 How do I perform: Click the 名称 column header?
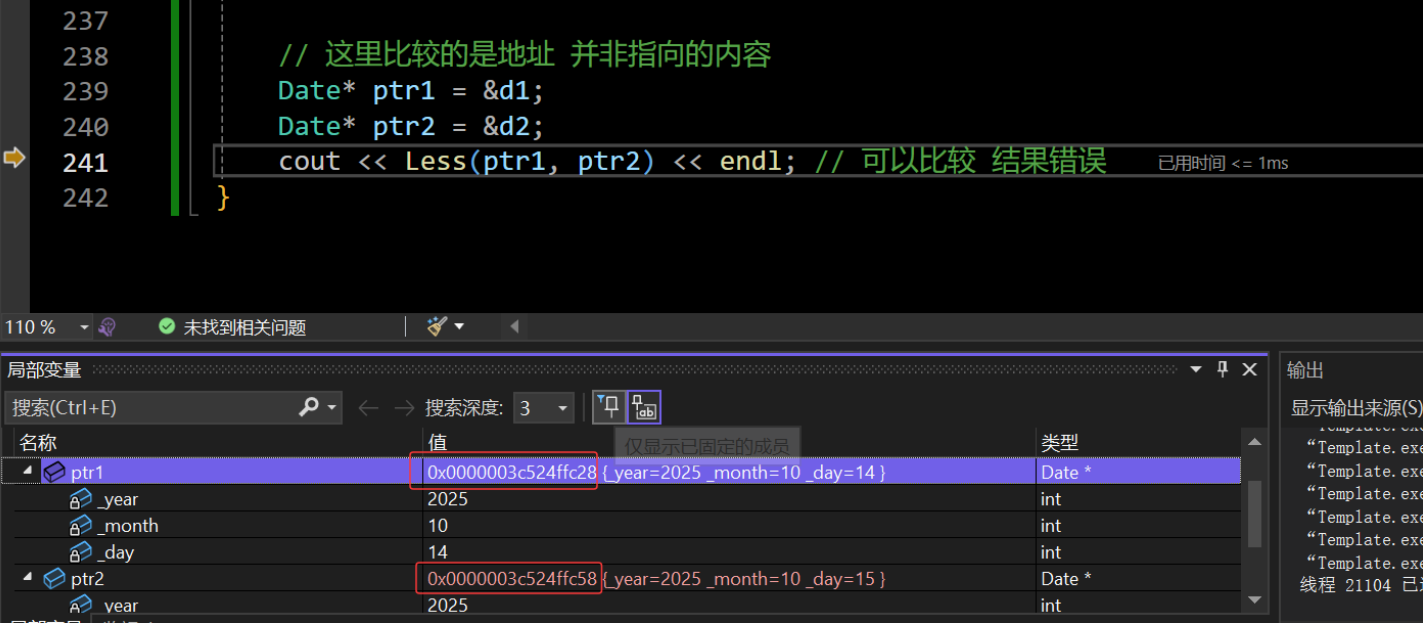38,442
